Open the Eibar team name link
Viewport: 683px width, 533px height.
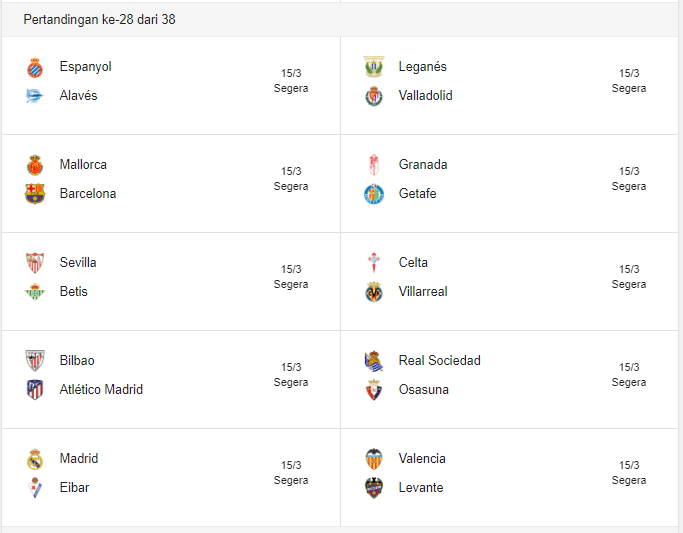(x=75, y=488)
